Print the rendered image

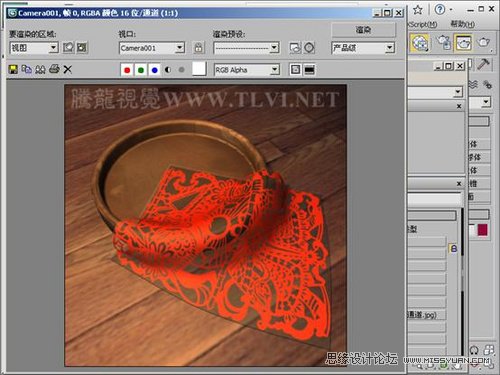pyautogui.click(x=54, y=69)
